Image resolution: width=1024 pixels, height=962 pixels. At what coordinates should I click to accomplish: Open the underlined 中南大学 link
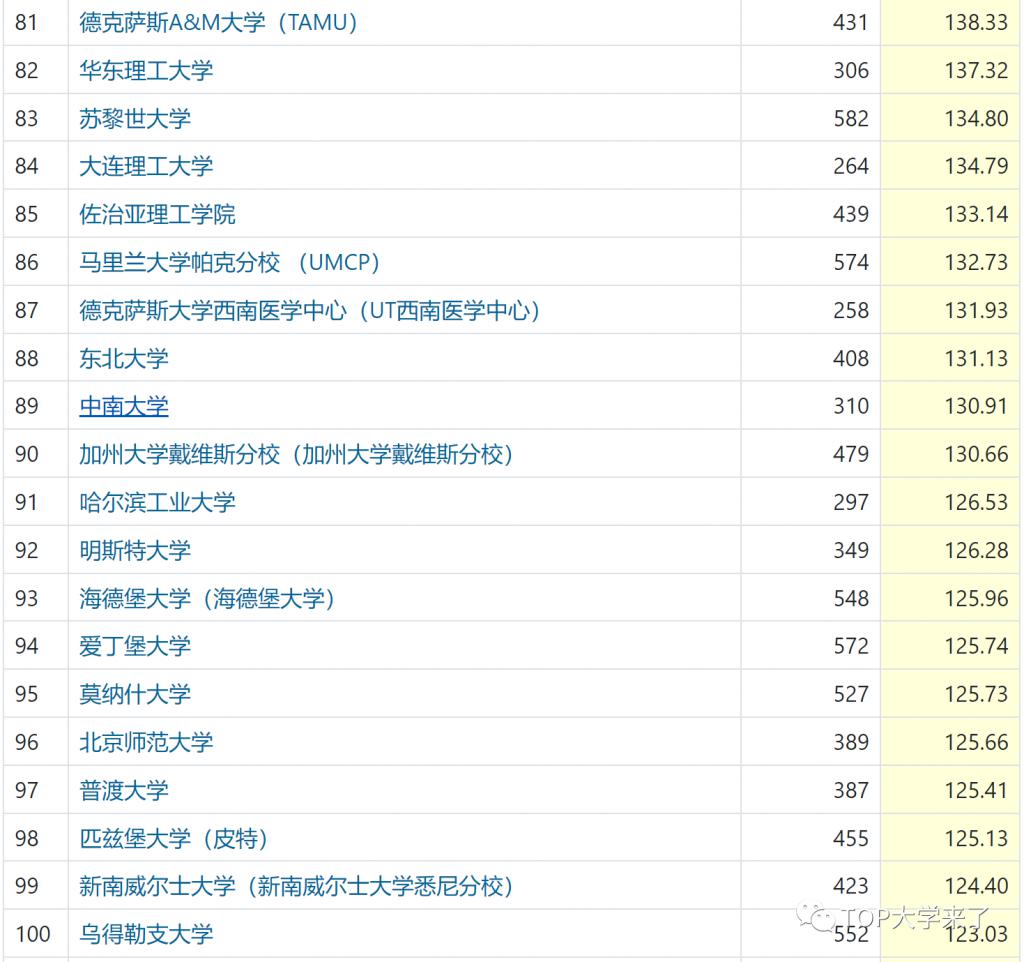(124, 406)
